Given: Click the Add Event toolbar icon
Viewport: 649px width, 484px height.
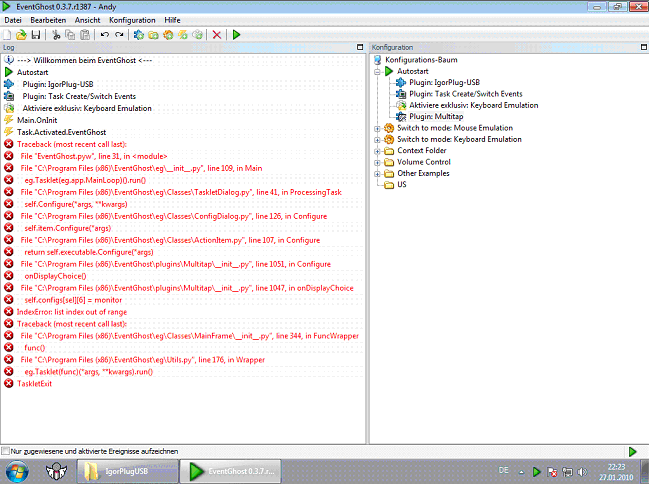Looking at the screenshot, I should [183, 35].
